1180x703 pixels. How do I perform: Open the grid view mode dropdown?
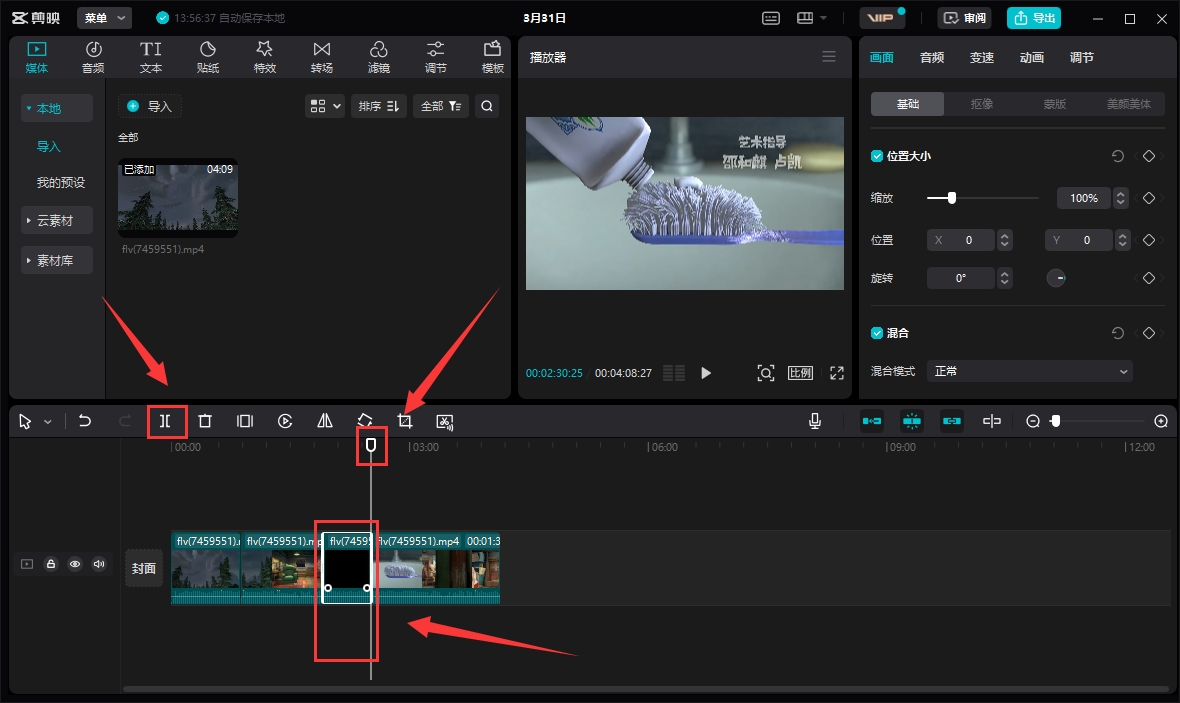pyautogui.click(x=325, y=106)
